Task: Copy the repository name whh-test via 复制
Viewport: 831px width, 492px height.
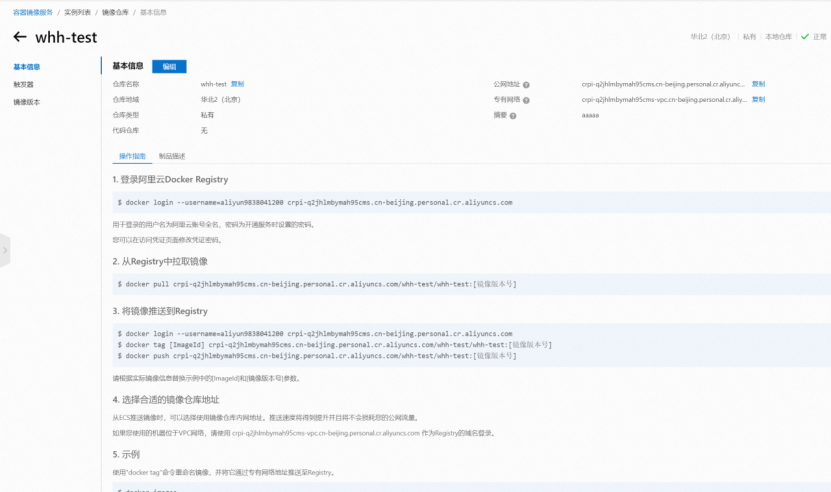Action: pos(237,84)
